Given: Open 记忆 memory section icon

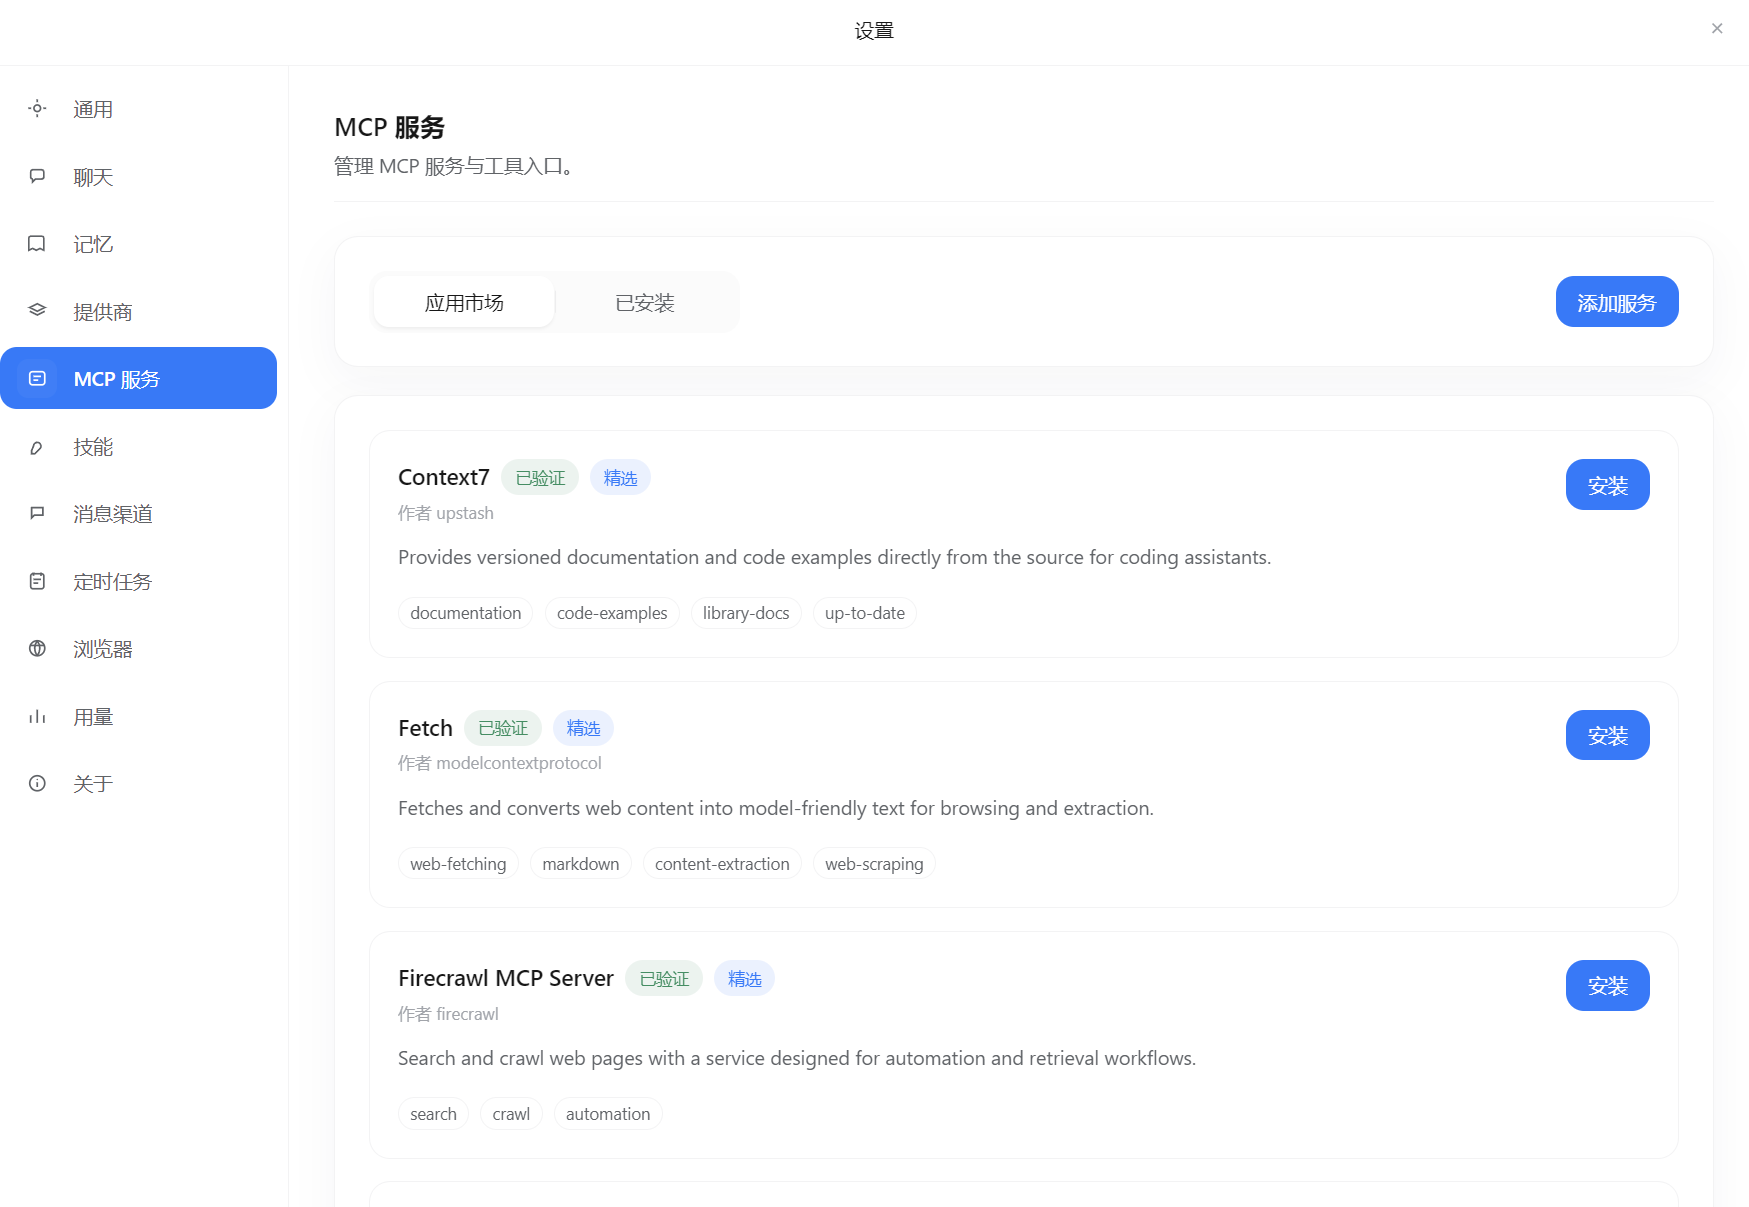Looking at the screenshot, I should click(x=37, y=244).
